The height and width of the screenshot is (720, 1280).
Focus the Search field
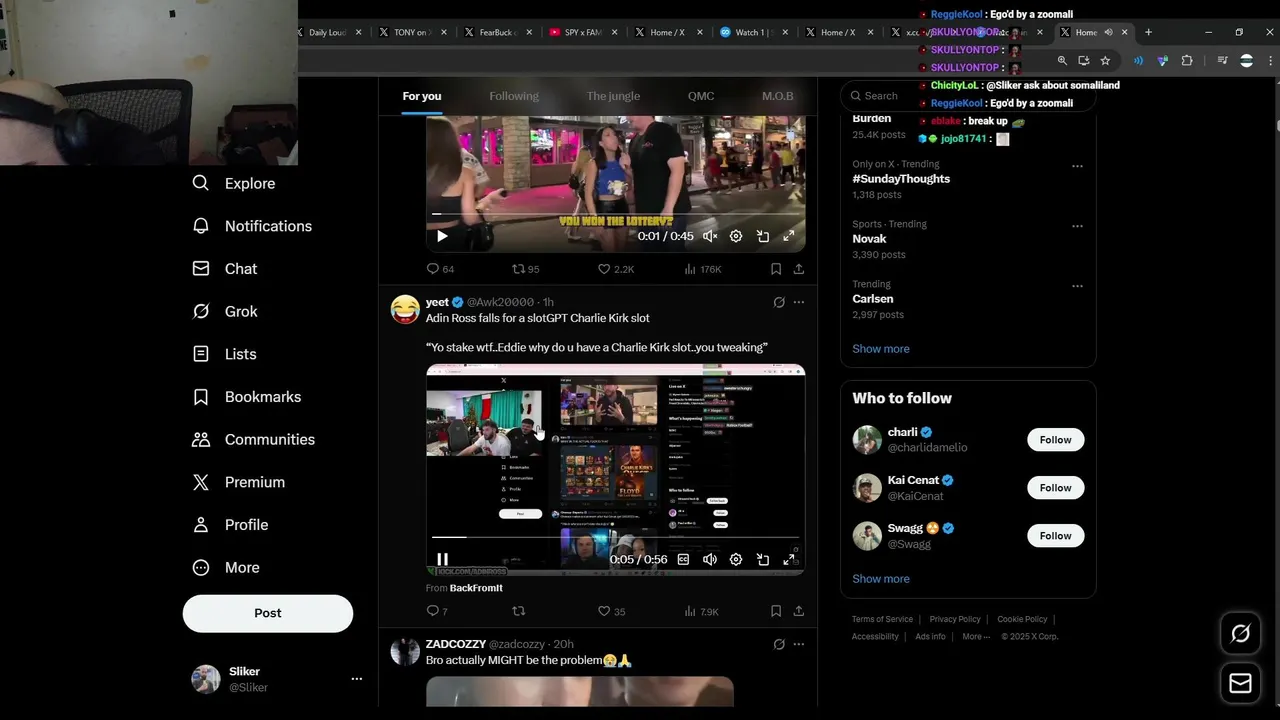968,96
